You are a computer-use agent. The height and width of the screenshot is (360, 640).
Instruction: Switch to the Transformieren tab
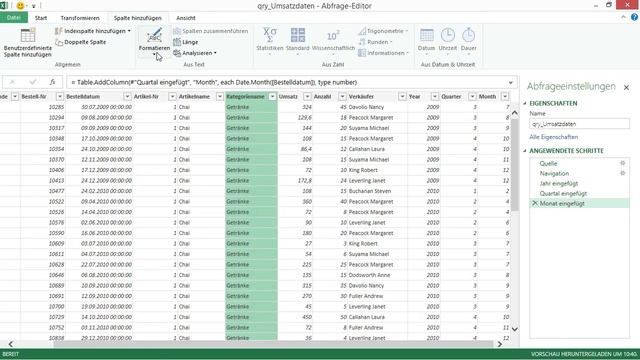(80, 18)
